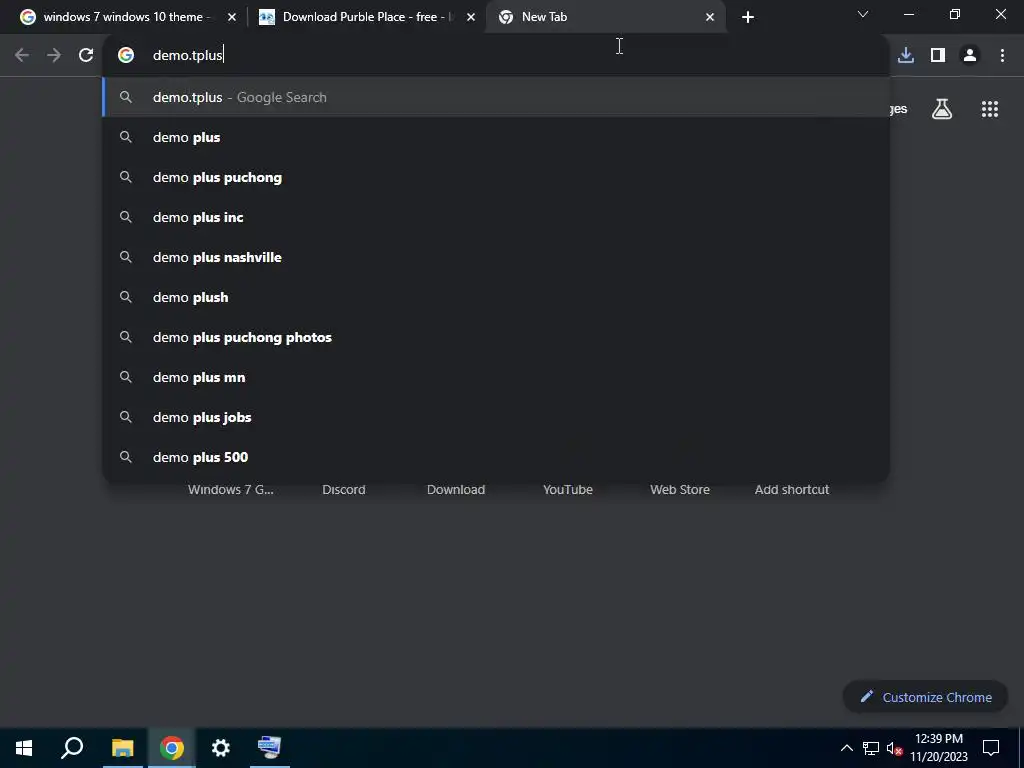Image resolution: width=1024 pixels, height=768 pixels.
Task: Open the Discord shortcut
Action: (344, 490)
